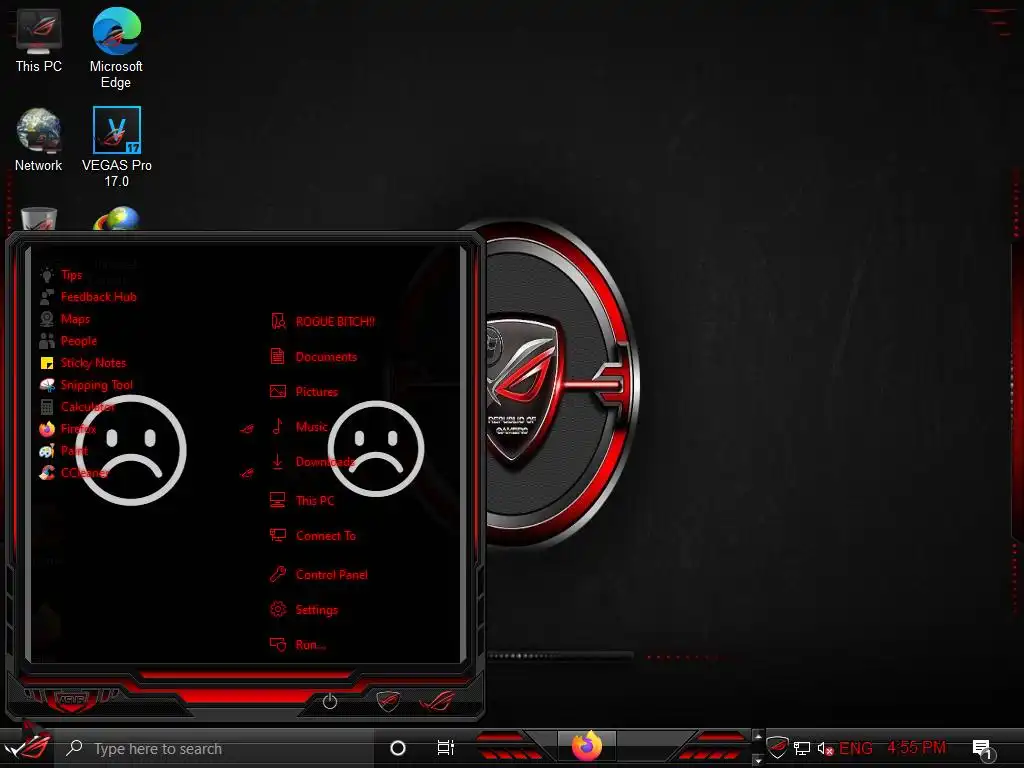Open Tips in start menu
The image size is (1024, 768).
click(71, 275)
